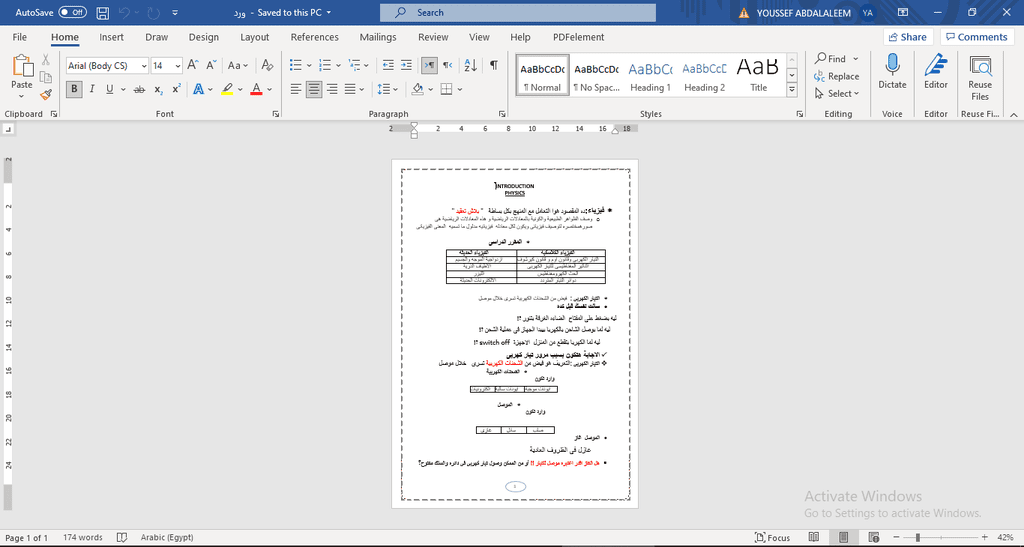Increase font size with grow icon
The width and height of the screenshot is (1024, 547).
pos(193,65)
